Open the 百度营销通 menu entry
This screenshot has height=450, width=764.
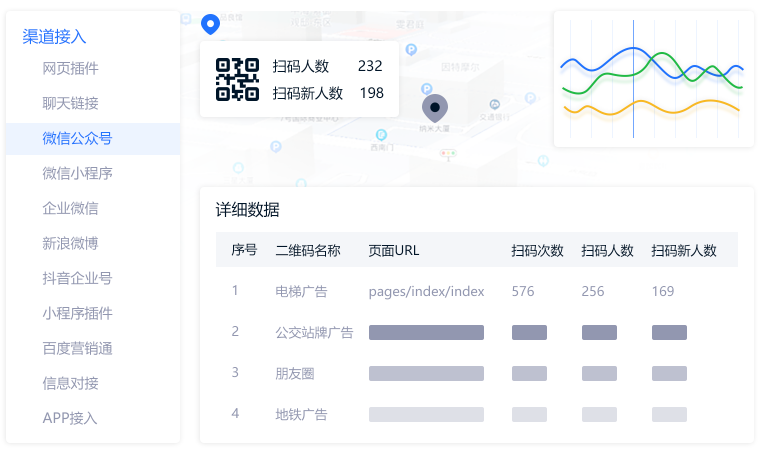[x=77, y=348]
